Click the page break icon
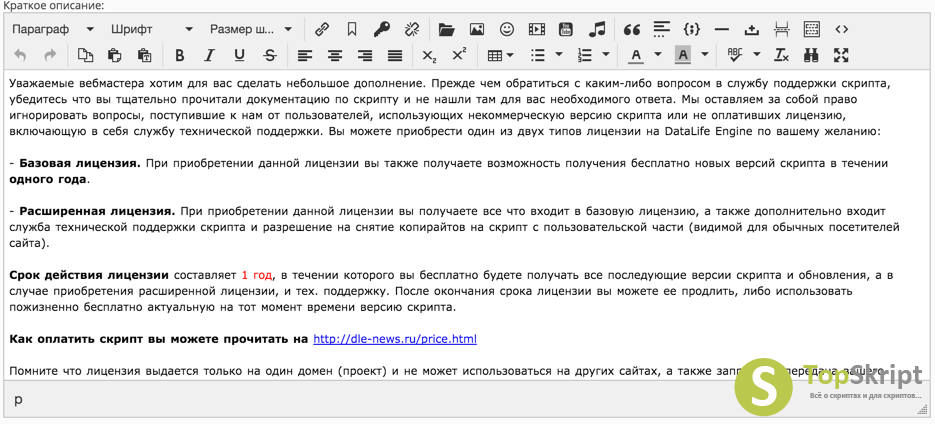The height and width of the screenshot is (424, 935). click(x=782, y=29)
